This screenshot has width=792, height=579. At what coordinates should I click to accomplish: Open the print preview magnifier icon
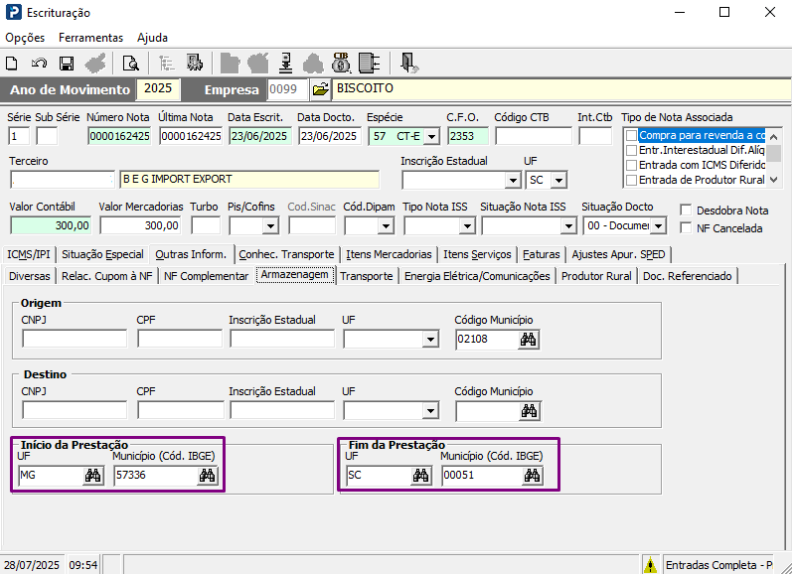(x=130, y=63)
